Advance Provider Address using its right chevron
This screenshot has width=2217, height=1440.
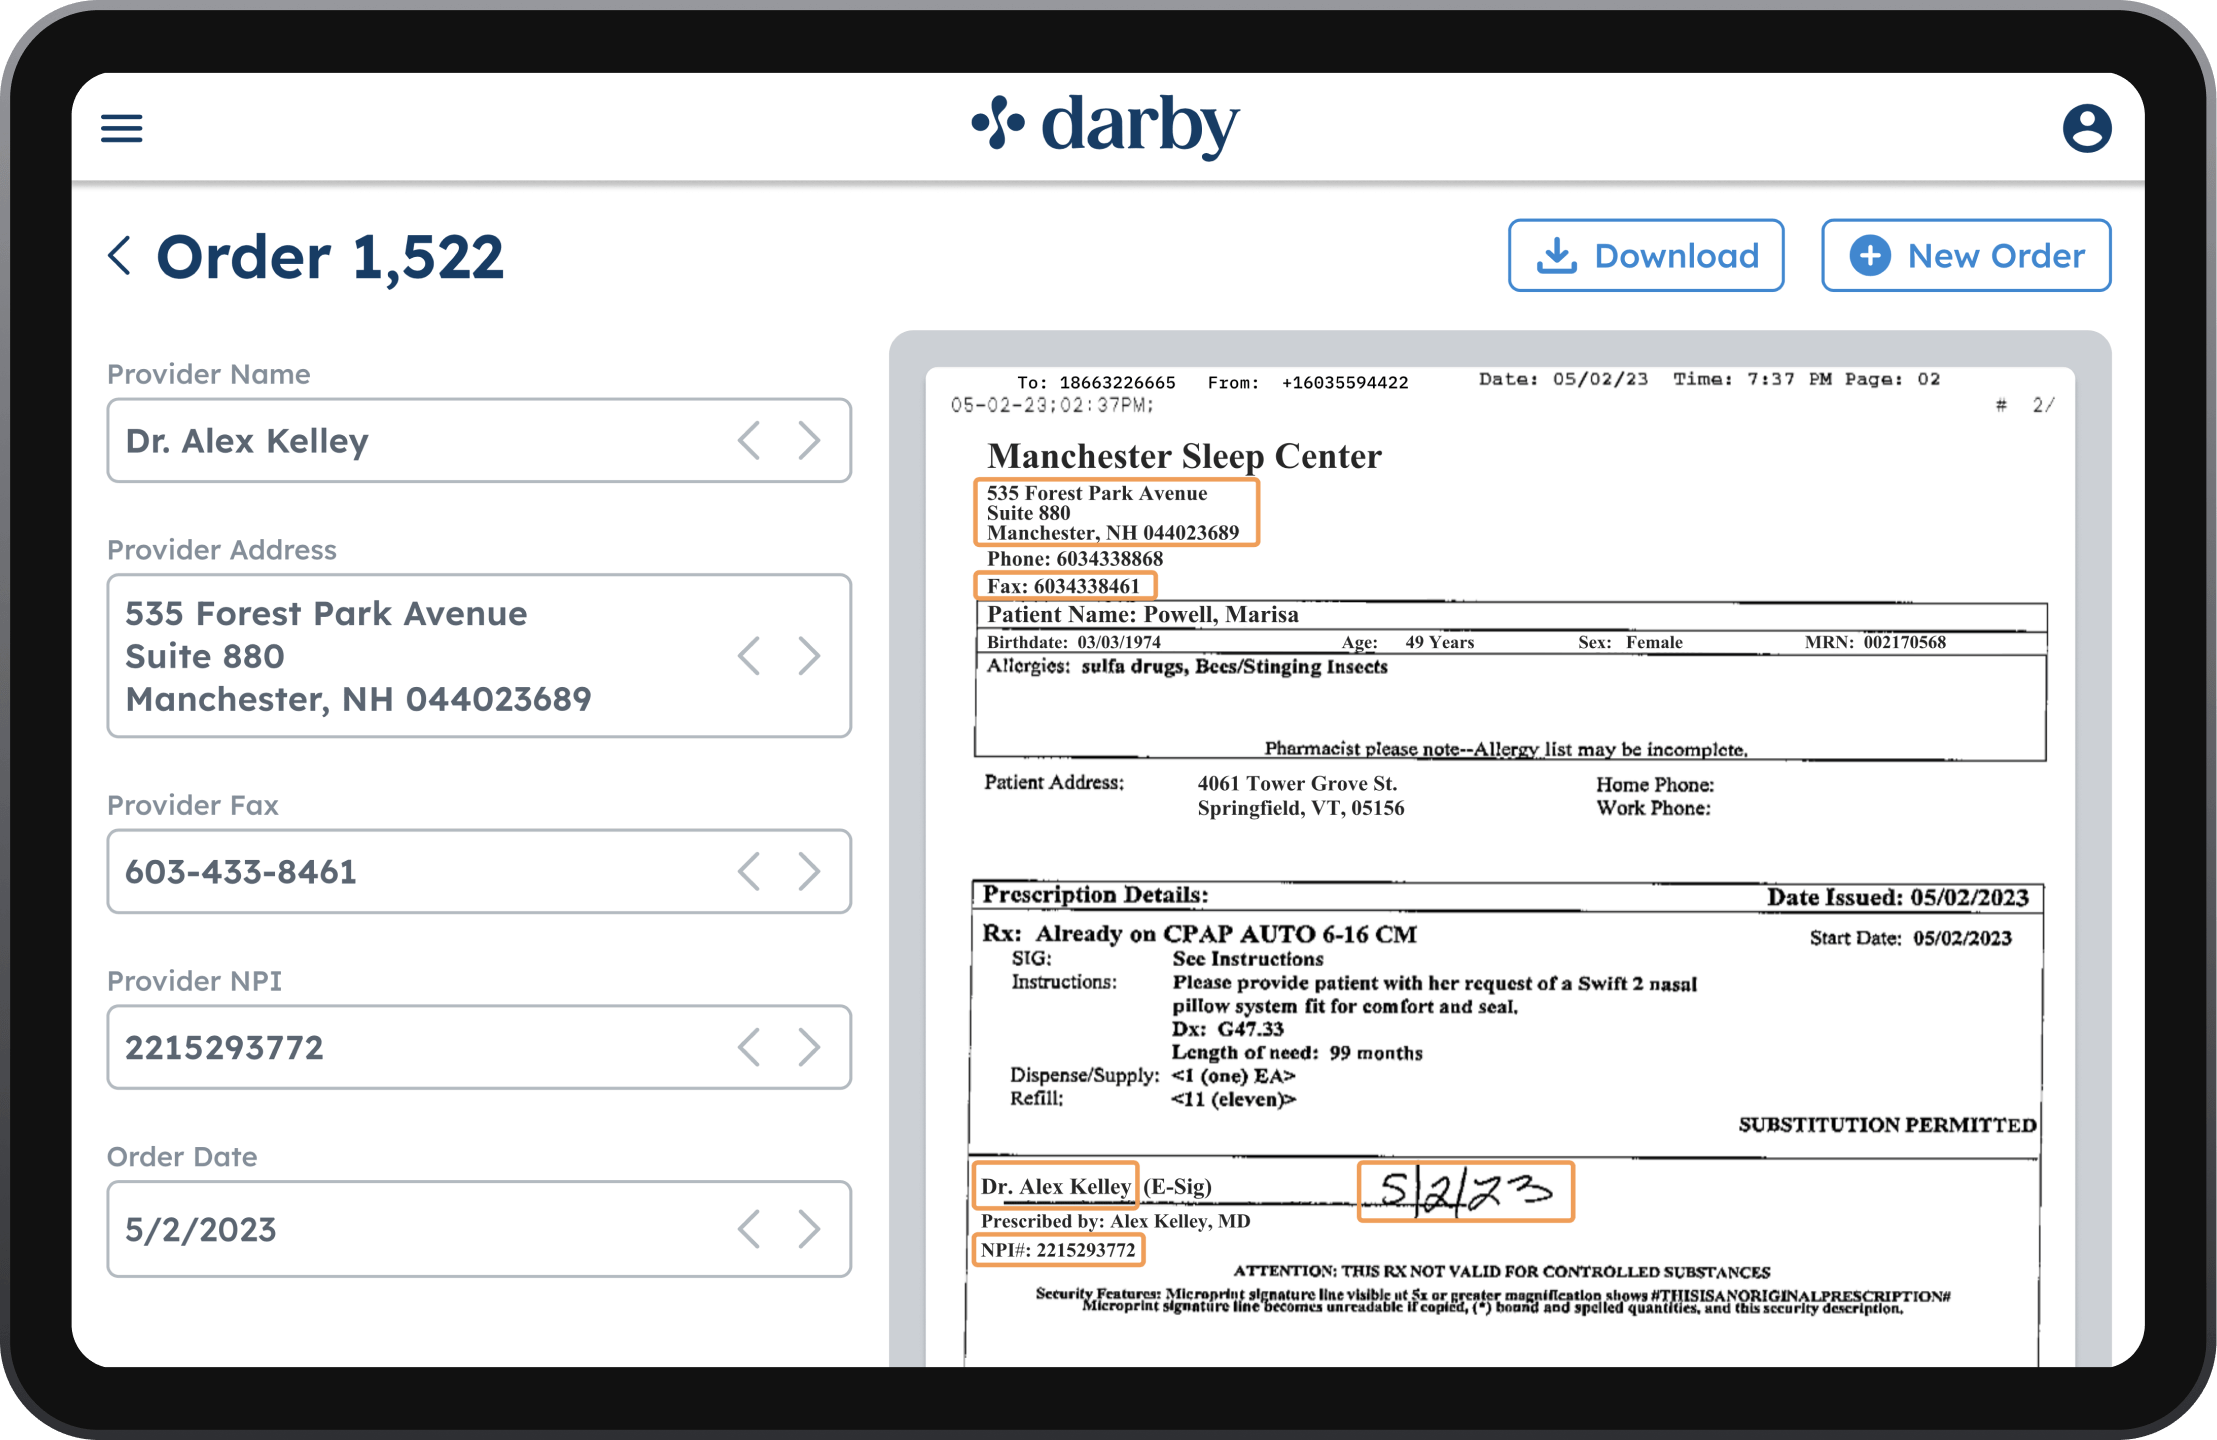810,656
